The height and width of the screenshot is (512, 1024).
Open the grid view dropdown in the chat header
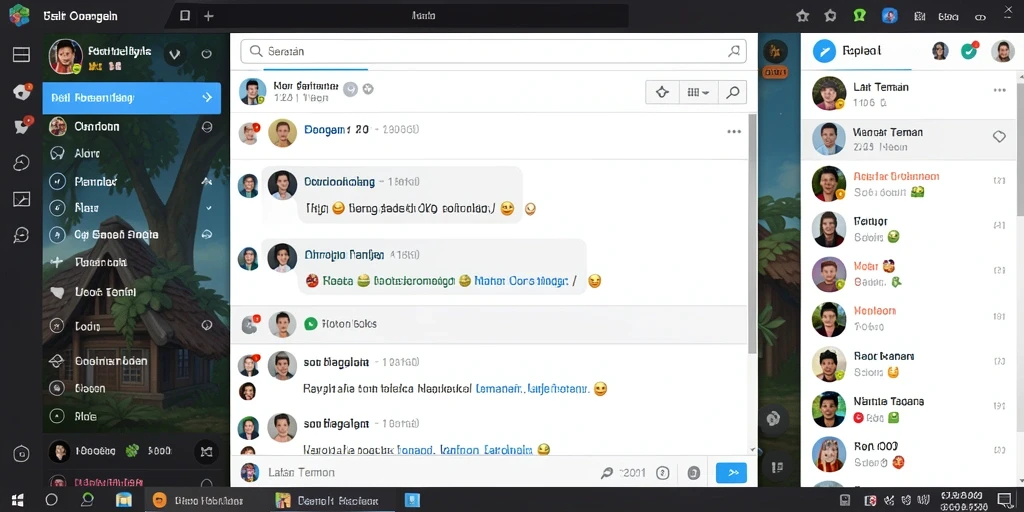[x=699, y=93]
